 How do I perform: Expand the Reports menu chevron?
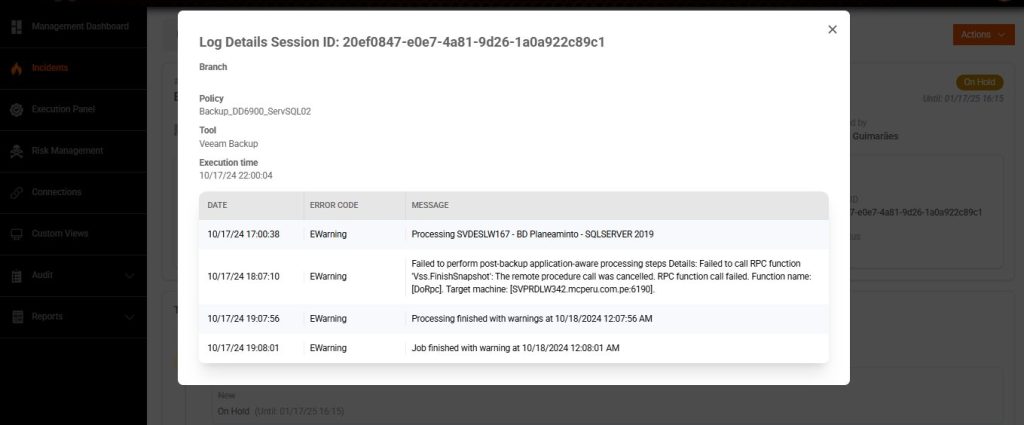129,316
